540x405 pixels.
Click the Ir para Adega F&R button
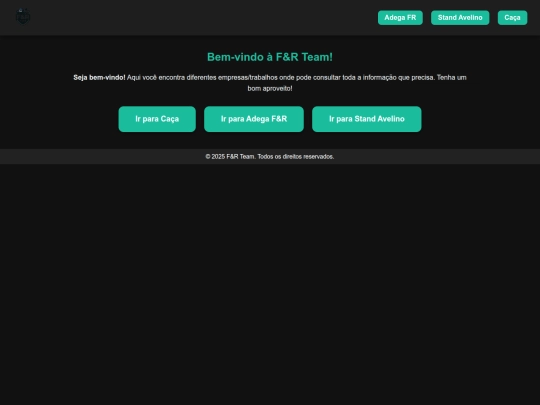[x=254, y=119]
